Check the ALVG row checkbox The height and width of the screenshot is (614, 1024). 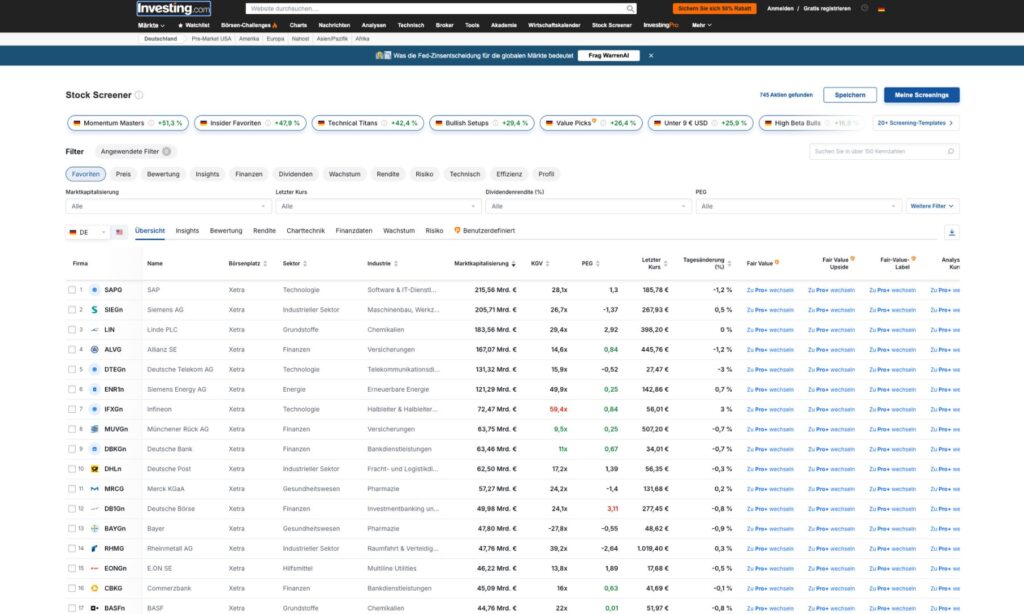(x=72, y=349)
